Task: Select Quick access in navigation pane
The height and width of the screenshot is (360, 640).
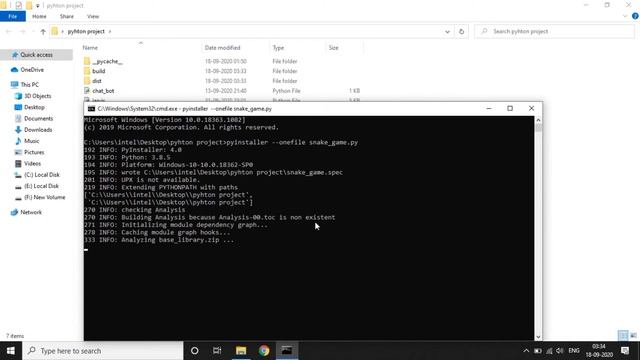Action: point(36,55)
